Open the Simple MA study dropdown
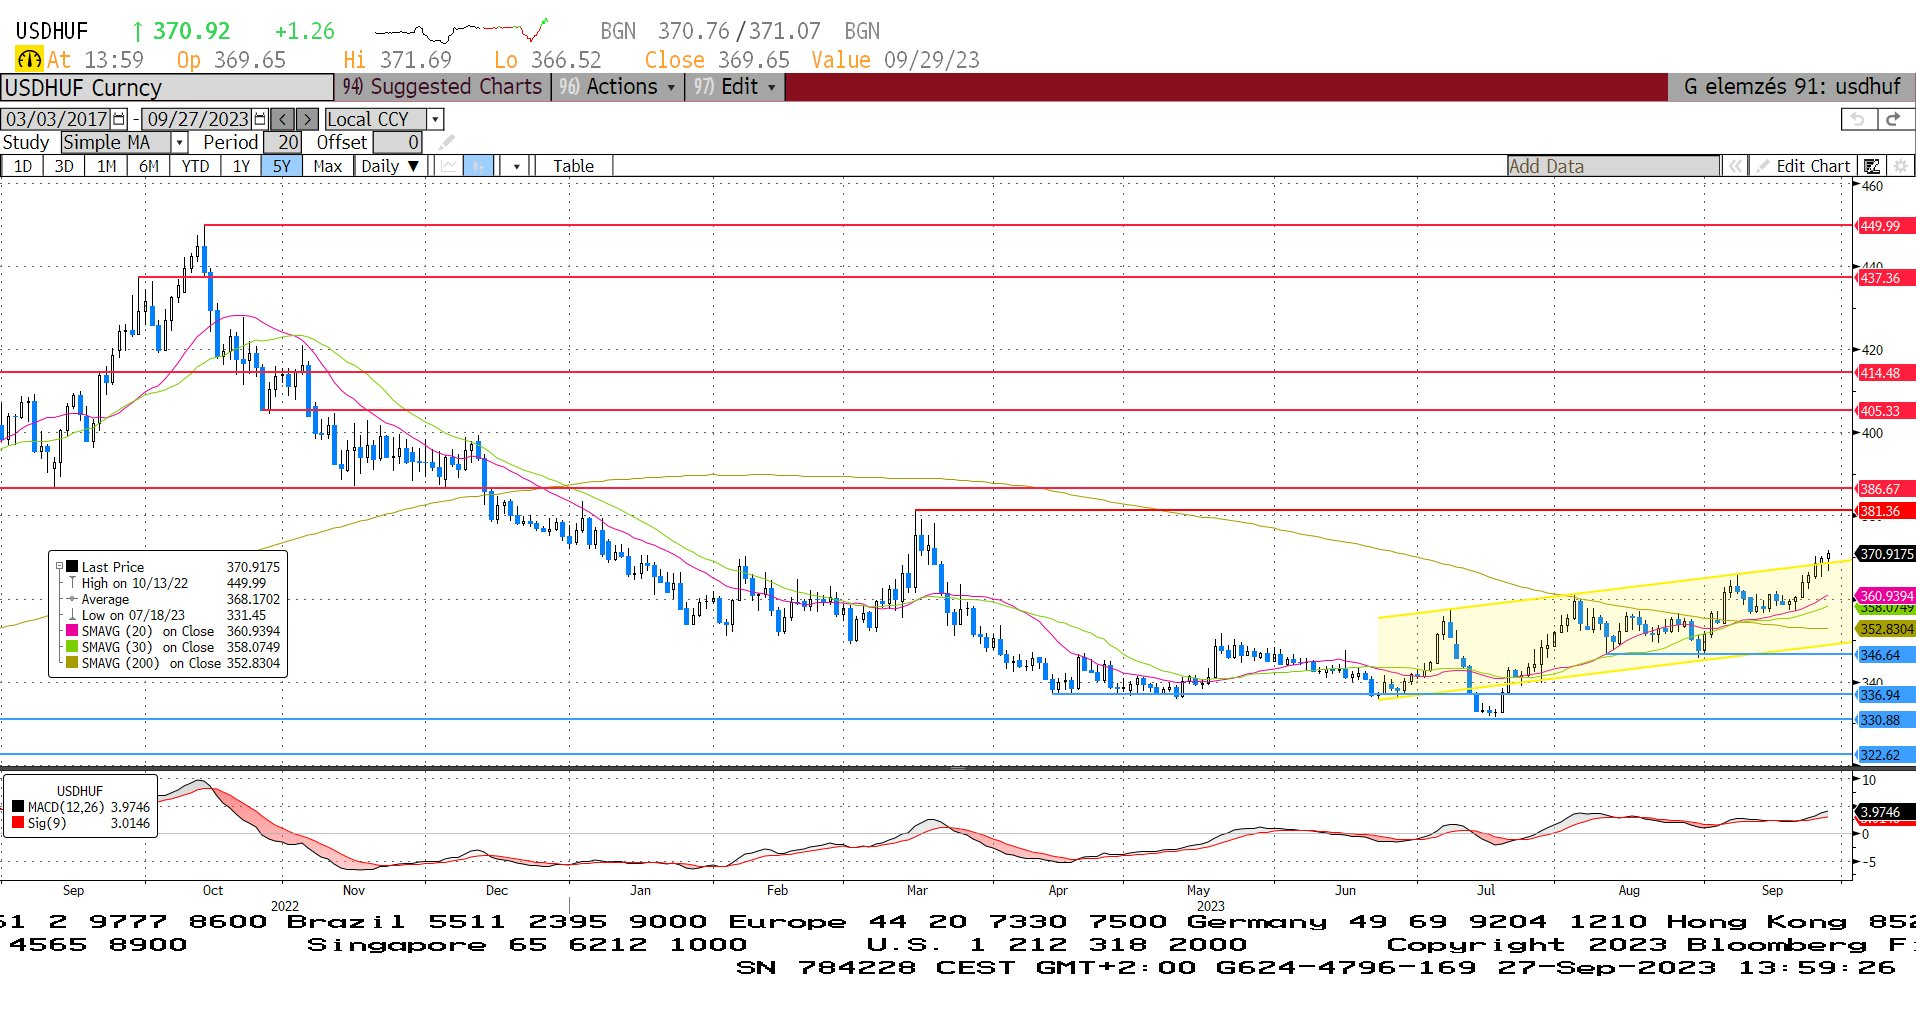This screenshot has height=1023, width=1916. 179,142
